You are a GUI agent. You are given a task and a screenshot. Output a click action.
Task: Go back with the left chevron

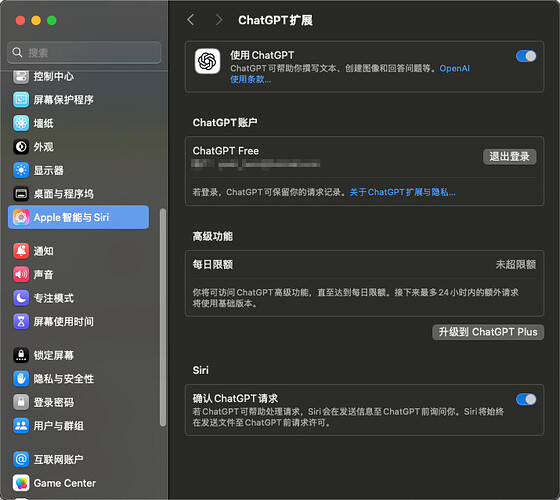(x=191, y=20)
